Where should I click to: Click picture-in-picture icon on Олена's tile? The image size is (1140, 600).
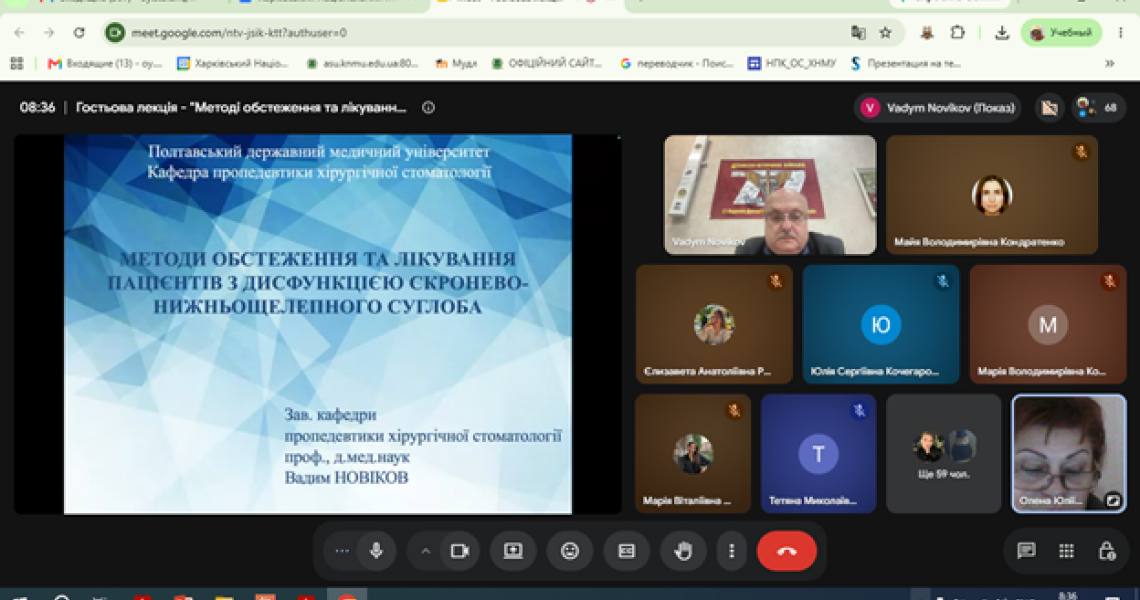click(1112, 500)
